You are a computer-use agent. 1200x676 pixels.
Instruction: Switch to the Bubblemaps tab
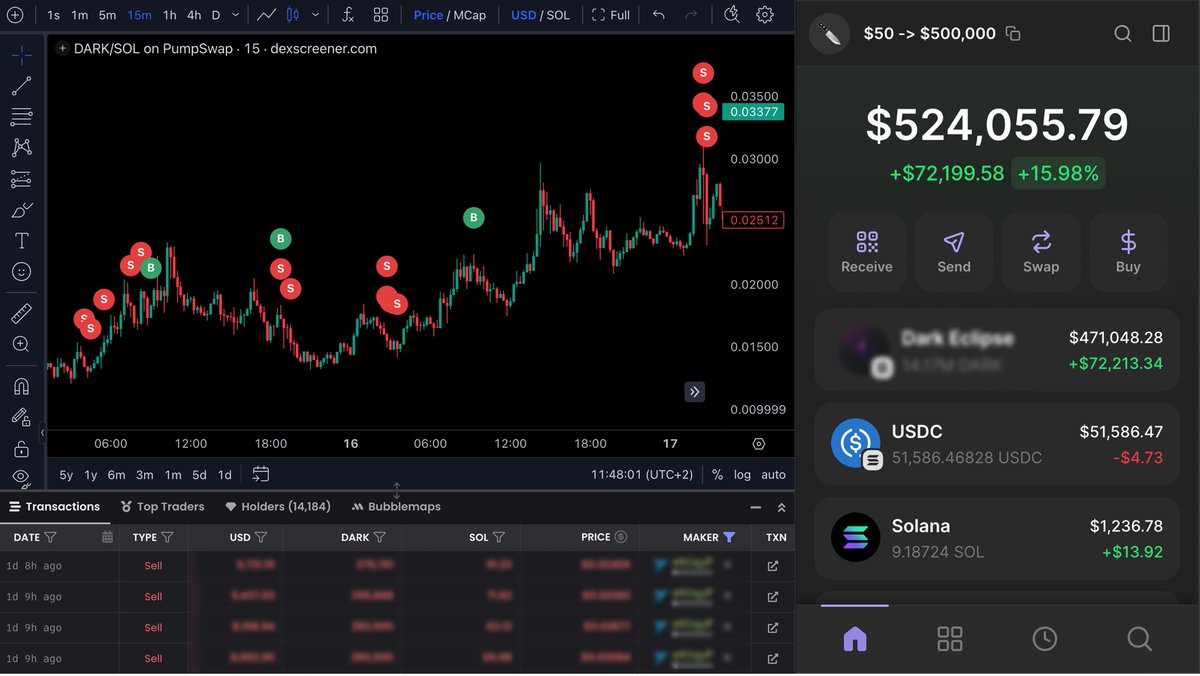point(396,507)
